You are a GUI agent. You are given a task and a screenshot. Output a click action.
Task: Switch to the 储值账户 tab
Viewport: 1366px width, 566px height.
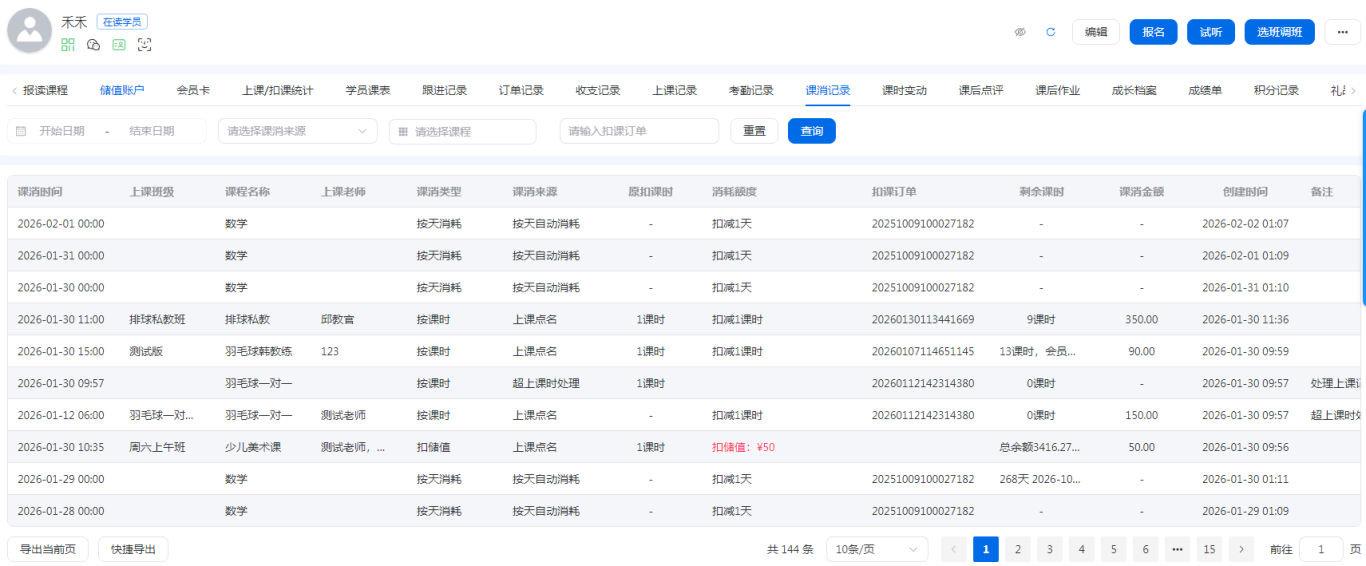pos(122,90)
